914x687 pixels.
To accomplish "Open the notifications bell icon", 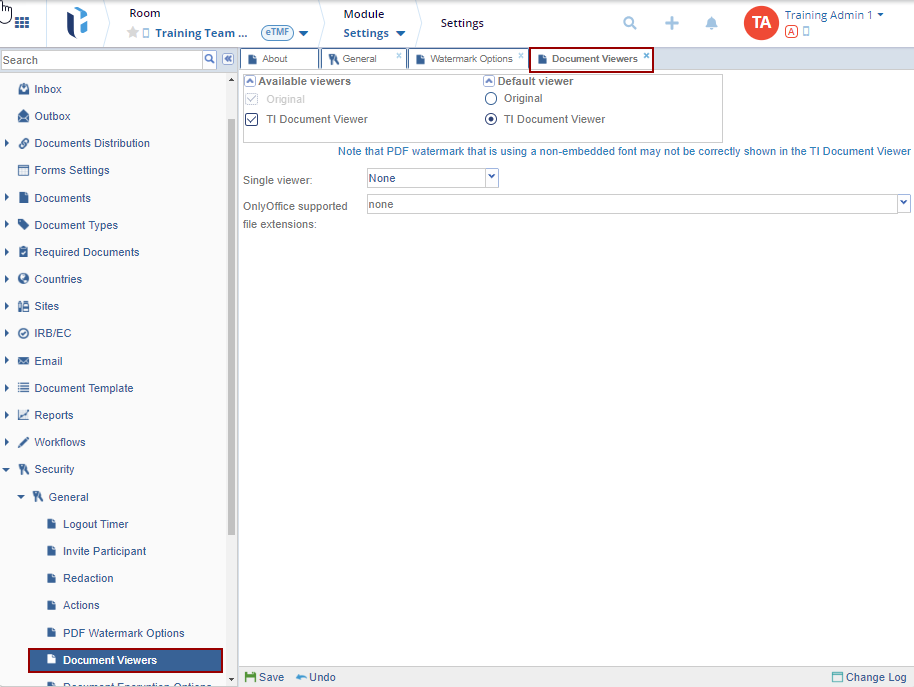I will click(712, 23).
